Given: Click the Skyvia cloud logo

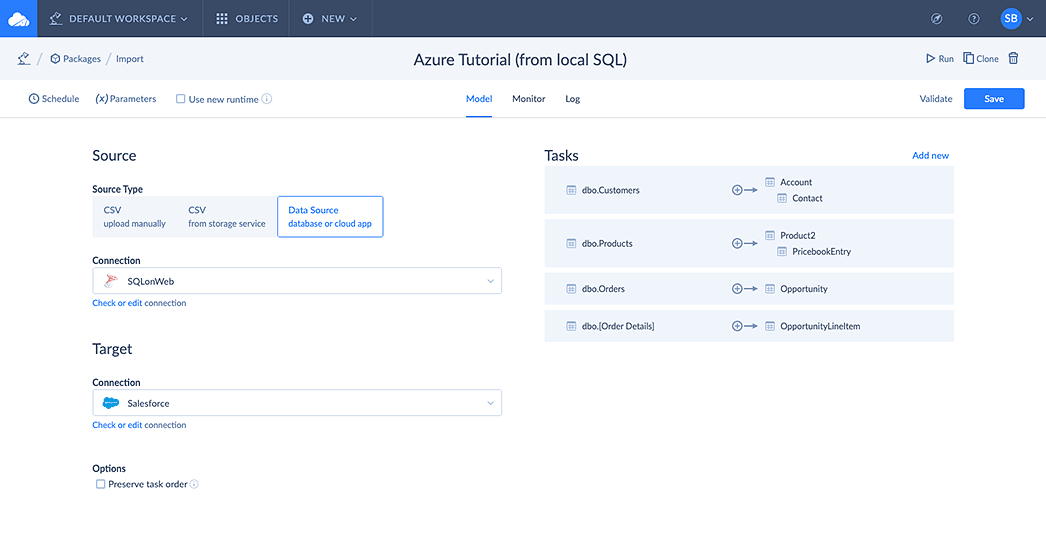Looking at the screenshot, I should 18,19.
